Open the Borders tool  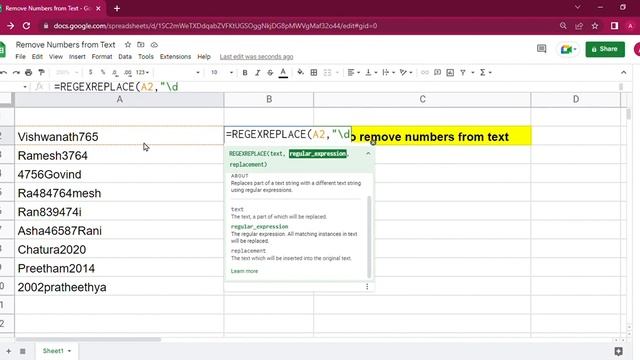(314, 73)
